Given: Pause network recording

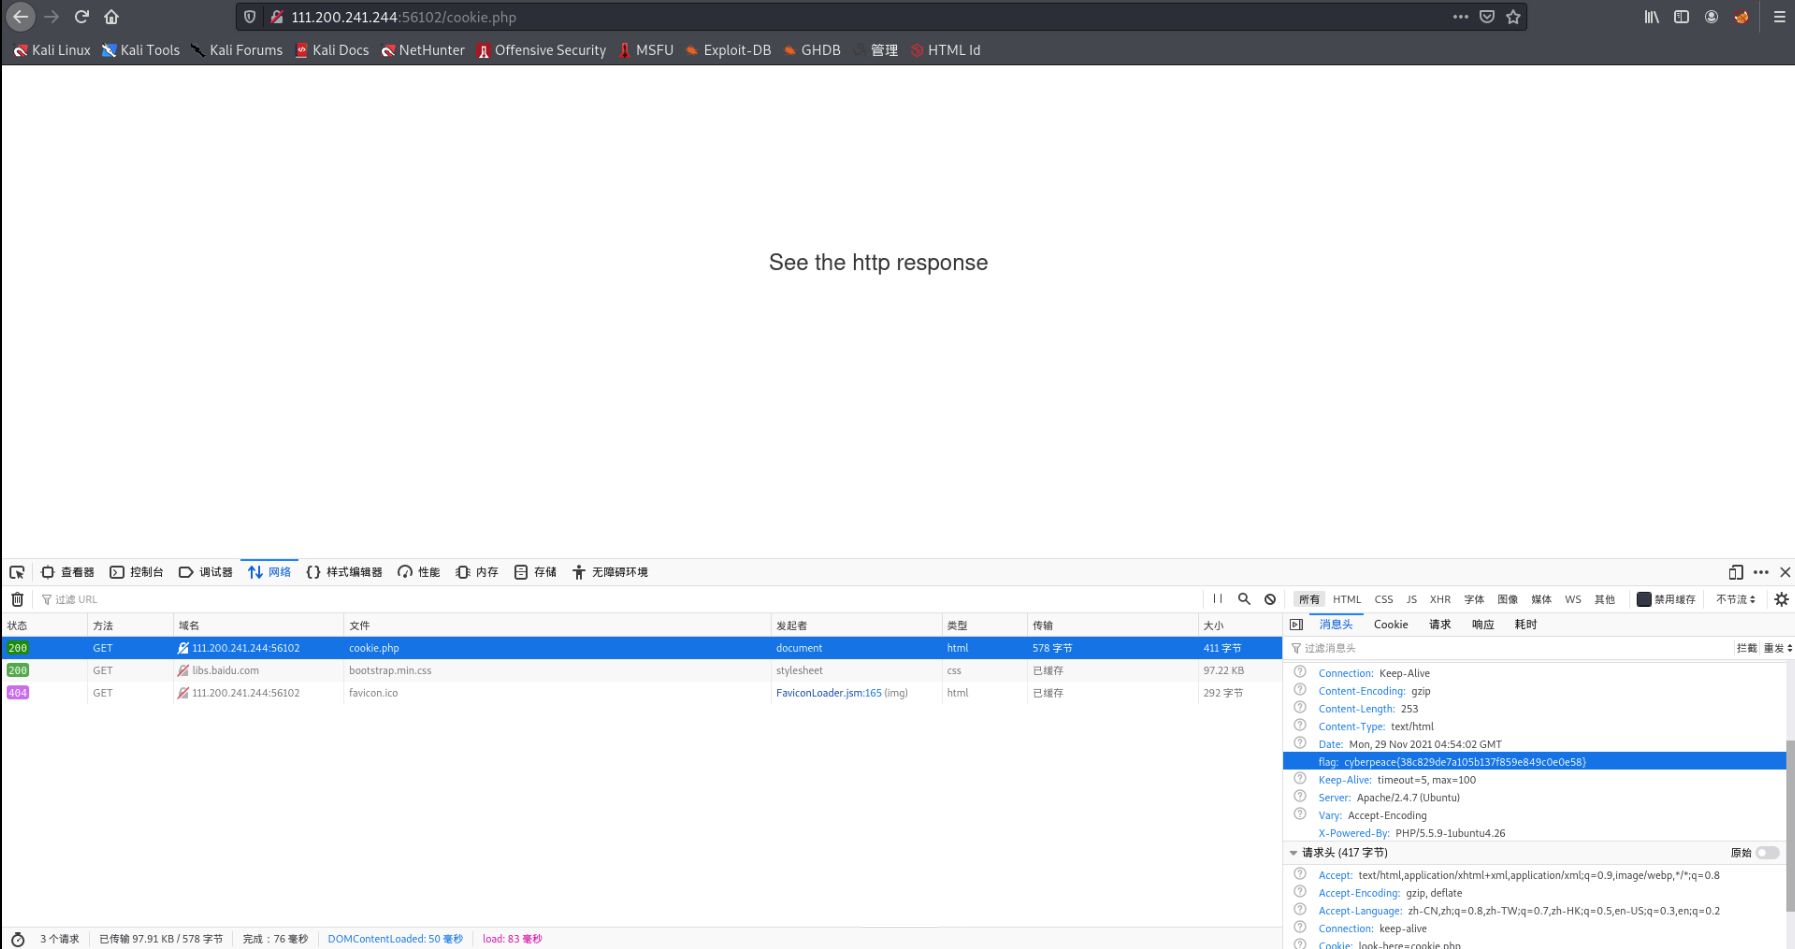Looking at the screenshot, I should pos(1217,599).
